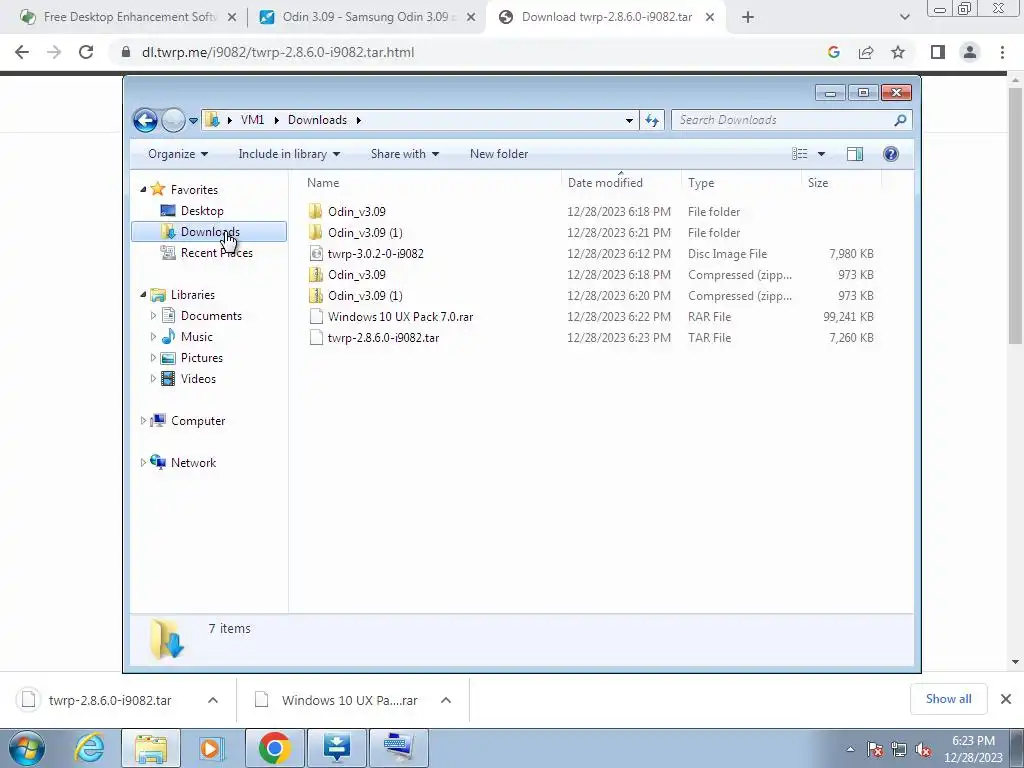The width and height of the screenshot is (1024, 768).
Task: Open the Chrome profile avatar
Action: tap(970, 52)
